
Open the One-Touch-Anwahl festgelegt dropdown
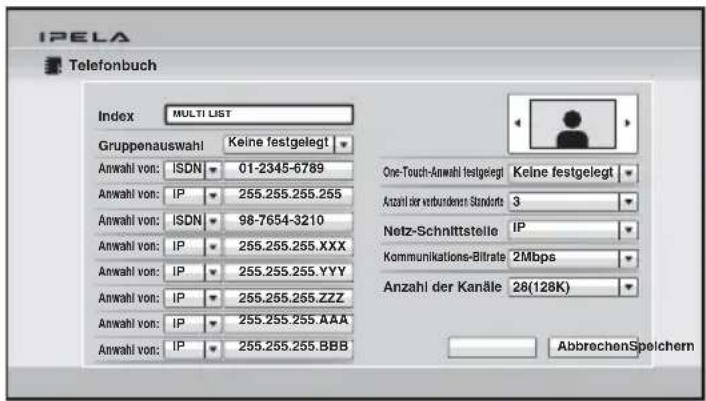click(573, 173)
